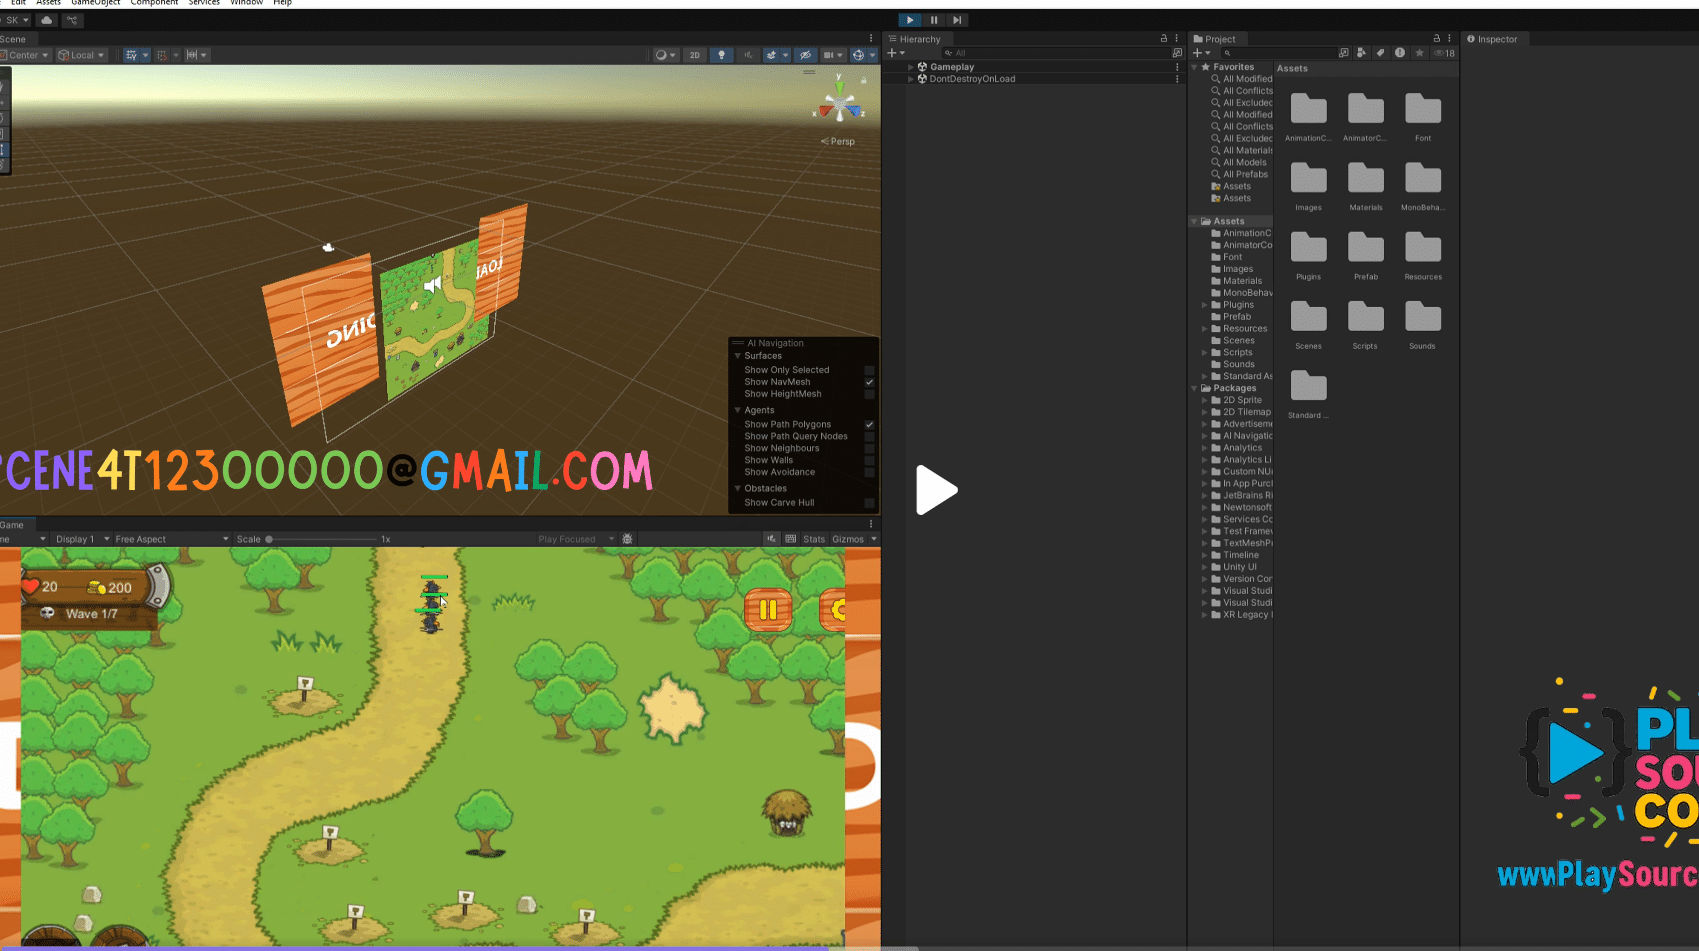This screenshot has height=951, width=1699.
Task: Open the Window menu
Action: tap(246, 3)
